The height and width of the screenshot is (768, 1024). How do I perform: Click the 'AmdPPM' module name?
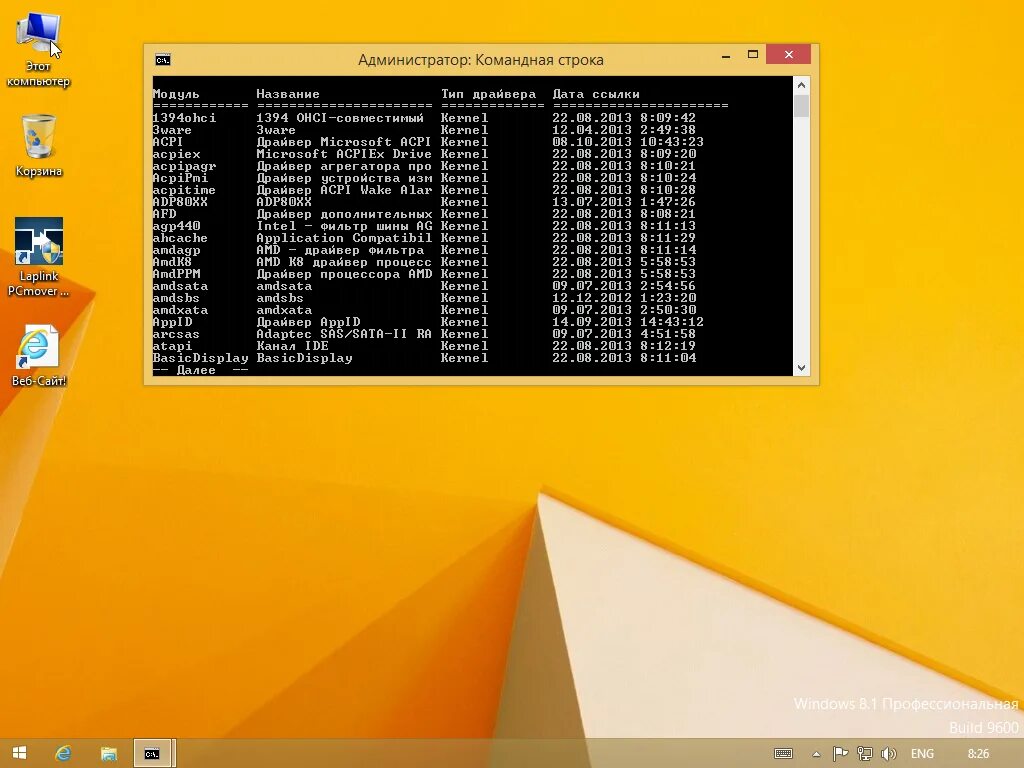point(176,274)
